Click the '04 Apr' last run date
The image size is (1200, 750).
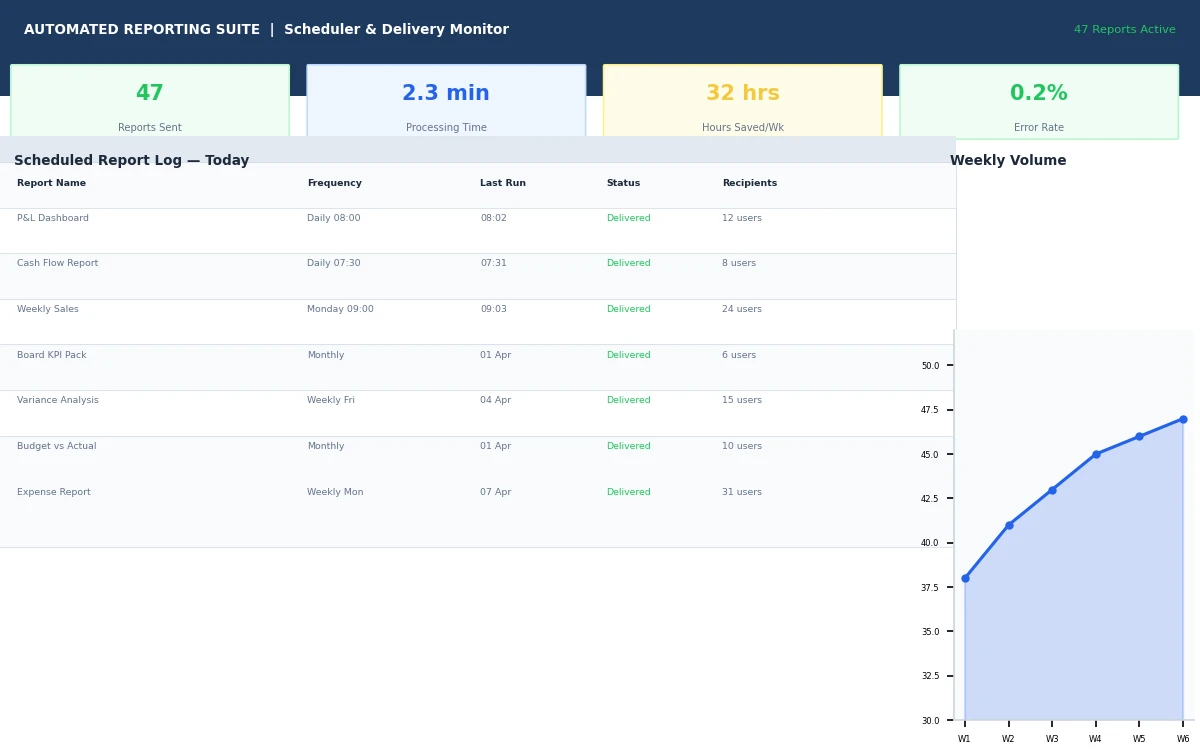click(495, 401)
